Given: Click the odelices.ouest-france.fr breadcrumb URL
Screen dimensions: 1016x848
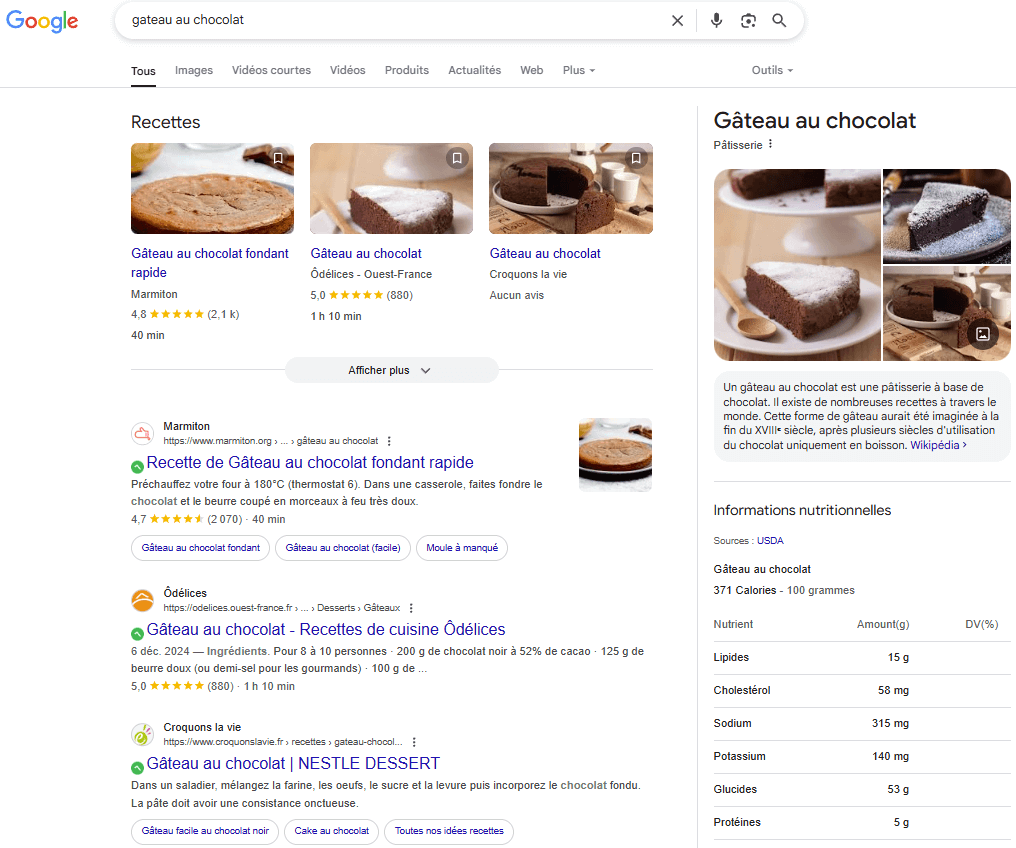Looking at the screenshot, I should click(x=282, y=608).
